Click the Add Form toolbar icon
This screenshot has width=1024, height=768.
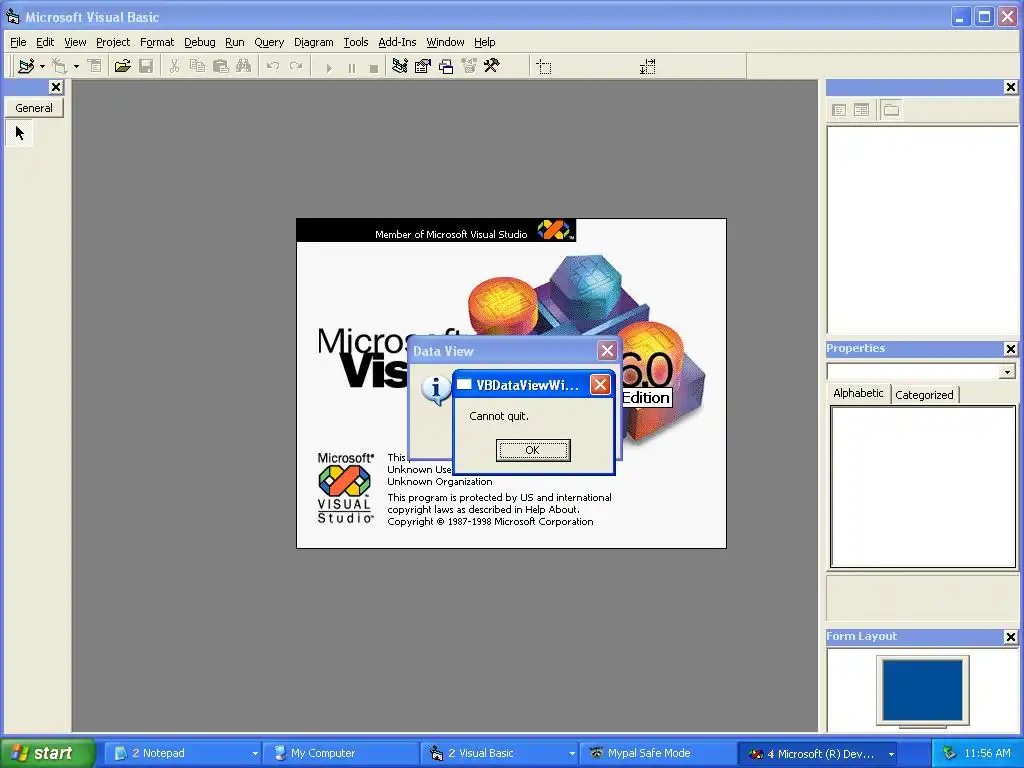tap(59, 66)
